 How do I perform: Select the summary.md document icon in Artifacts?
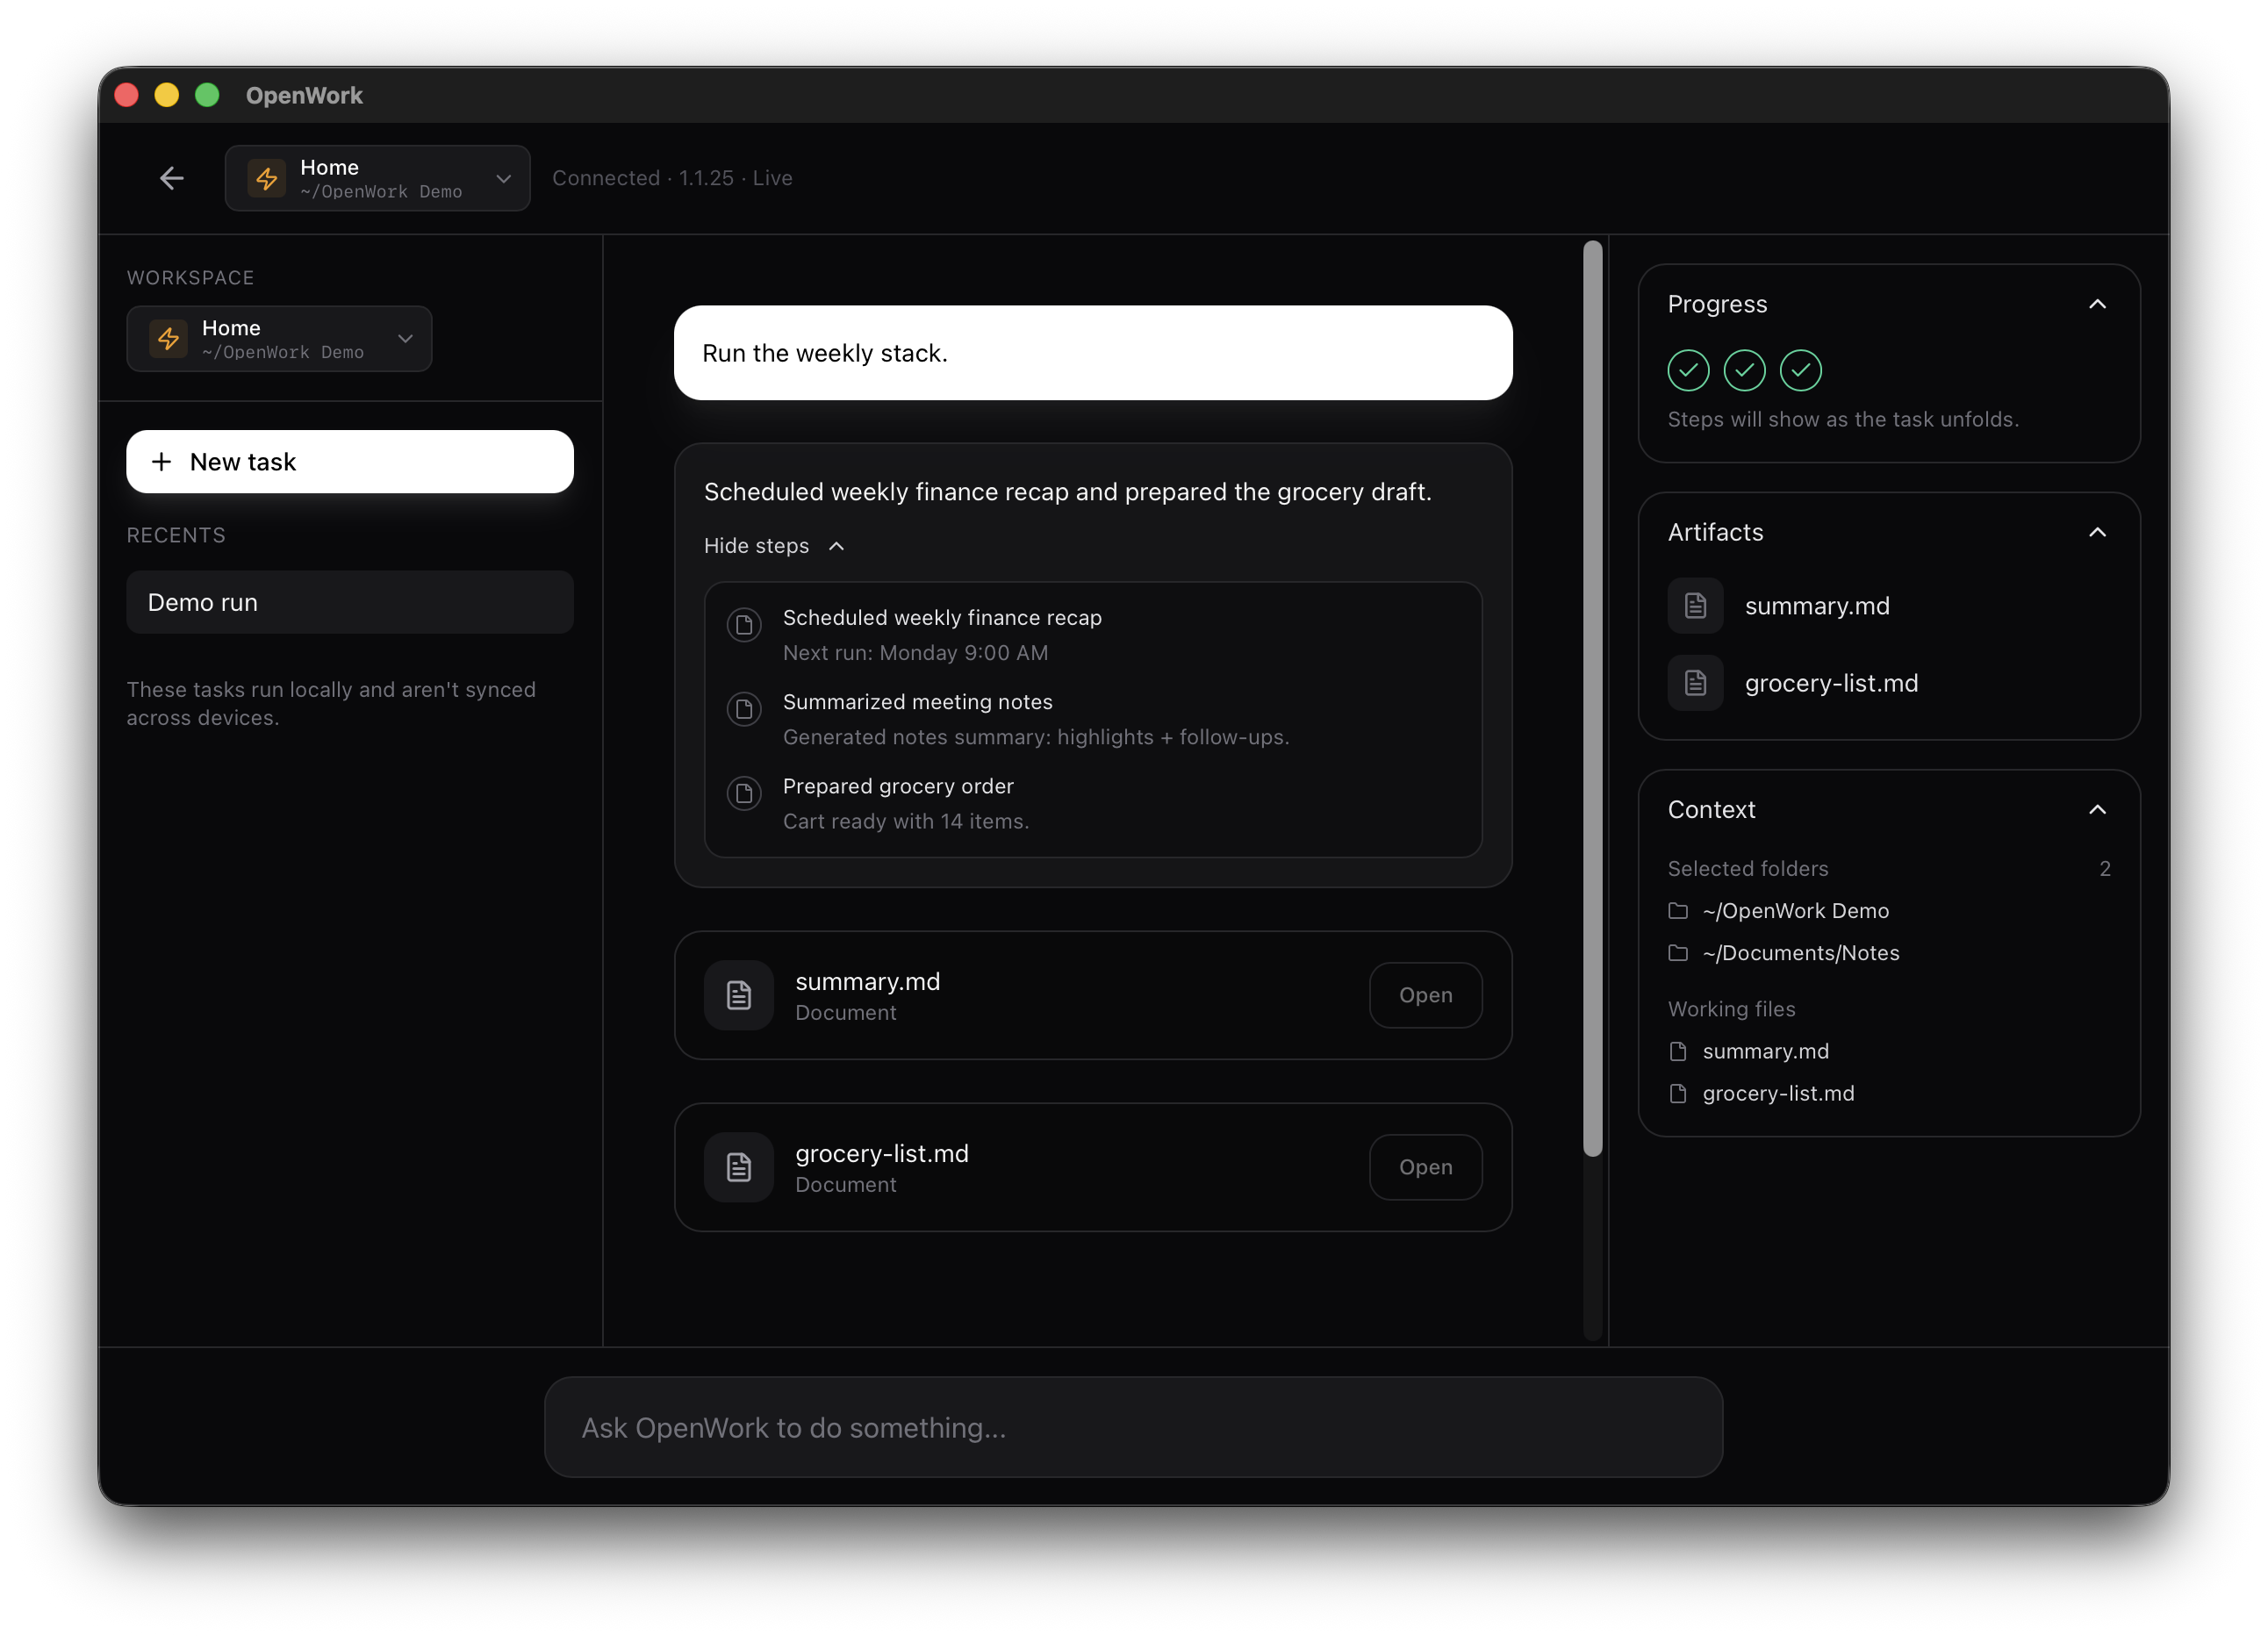pyautogui.click(x=1695, y=605)
